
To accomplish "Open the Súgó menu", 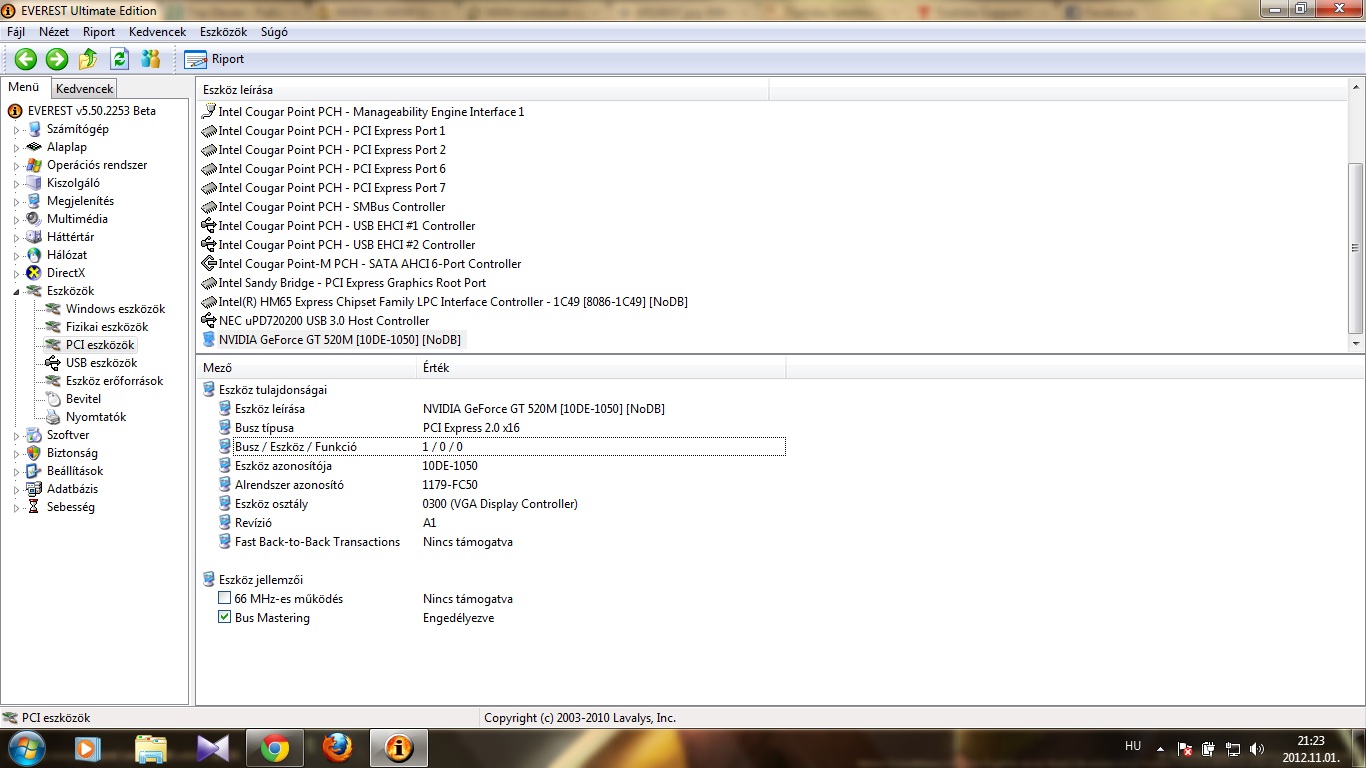I will (x=274, y=32).
